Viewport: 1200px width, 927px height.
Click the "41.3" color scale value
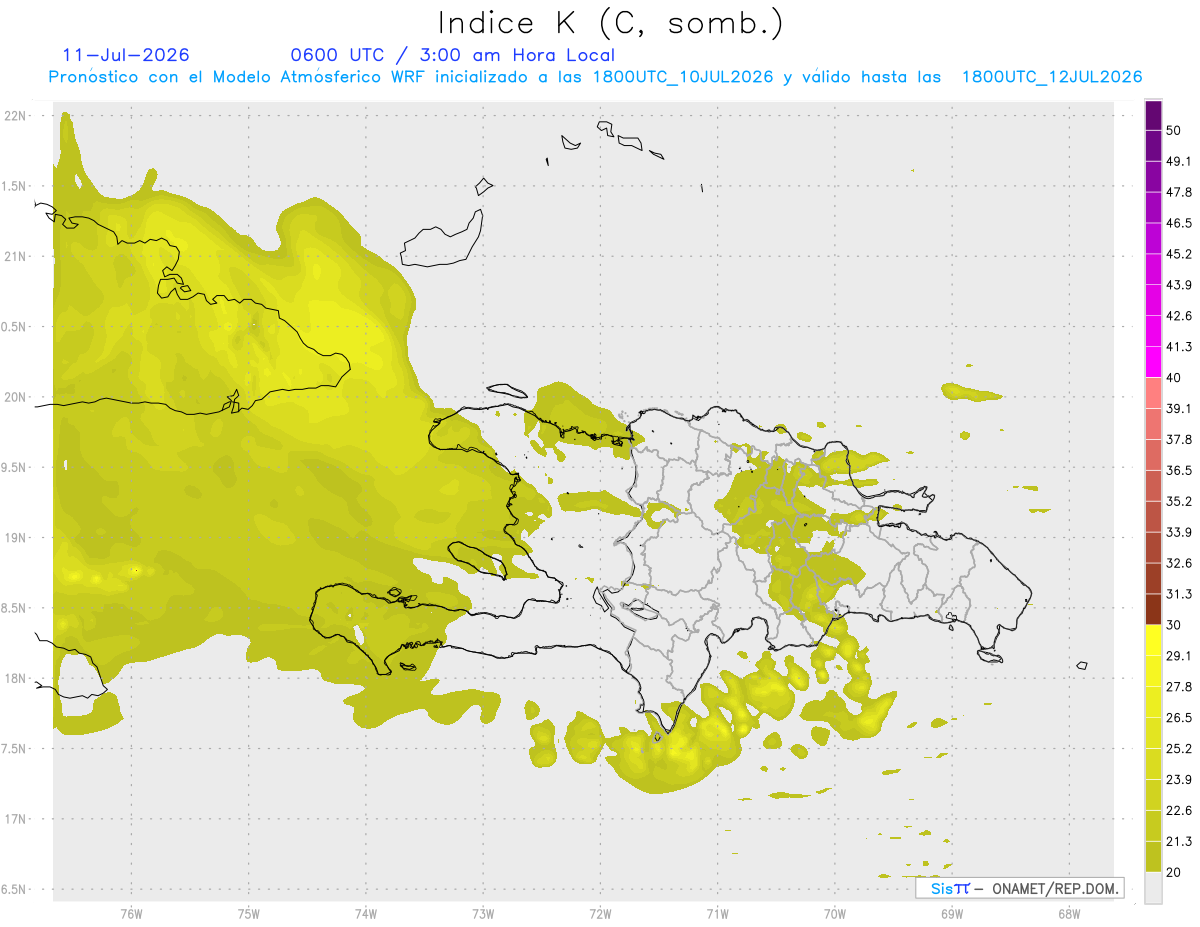[x=1179, y=347]
